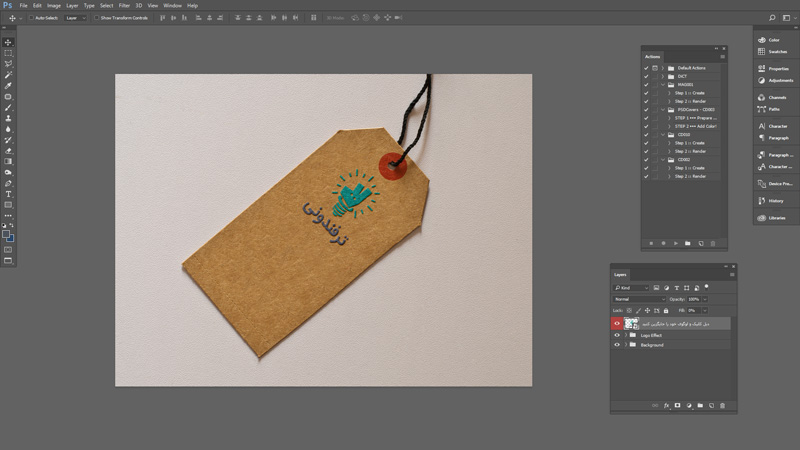Enable Show Transform Controls checkbox
This screenshot has height=450, width=800.
pyautogui.click(x=96, y=18)
